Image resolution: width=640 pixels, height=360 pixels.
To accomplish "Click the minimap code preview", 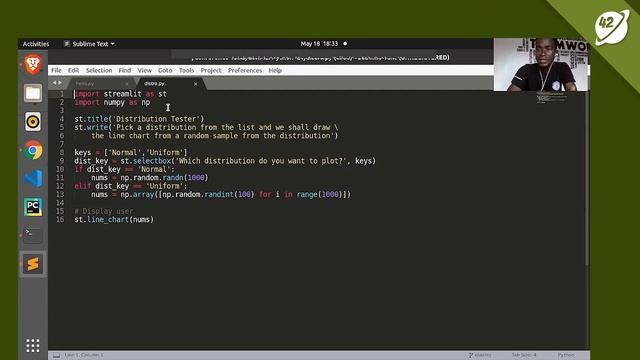I will 551,98.
